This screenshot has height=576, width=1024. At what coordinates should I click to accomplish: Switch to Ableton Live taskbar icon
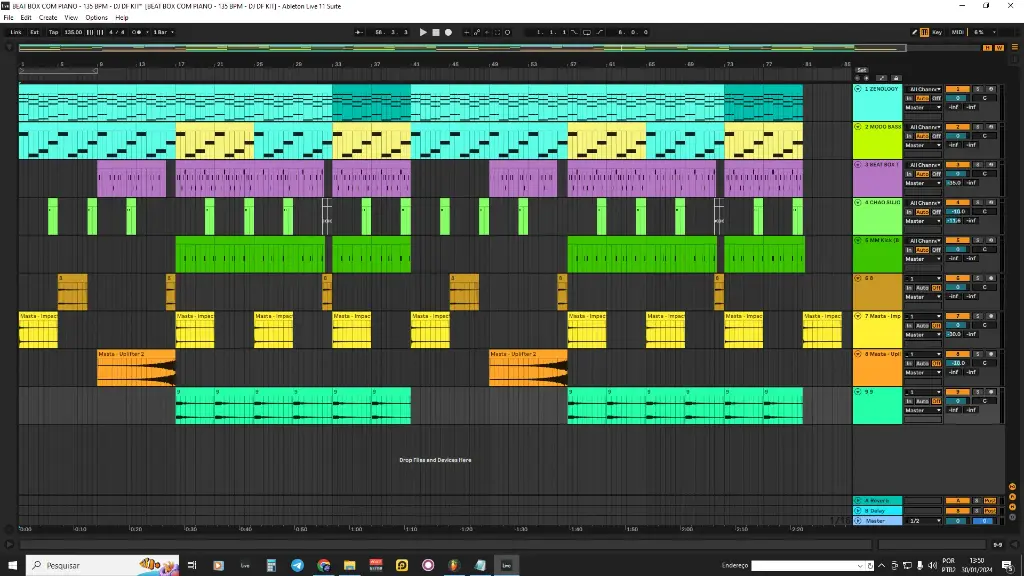[x=506, y=565]
